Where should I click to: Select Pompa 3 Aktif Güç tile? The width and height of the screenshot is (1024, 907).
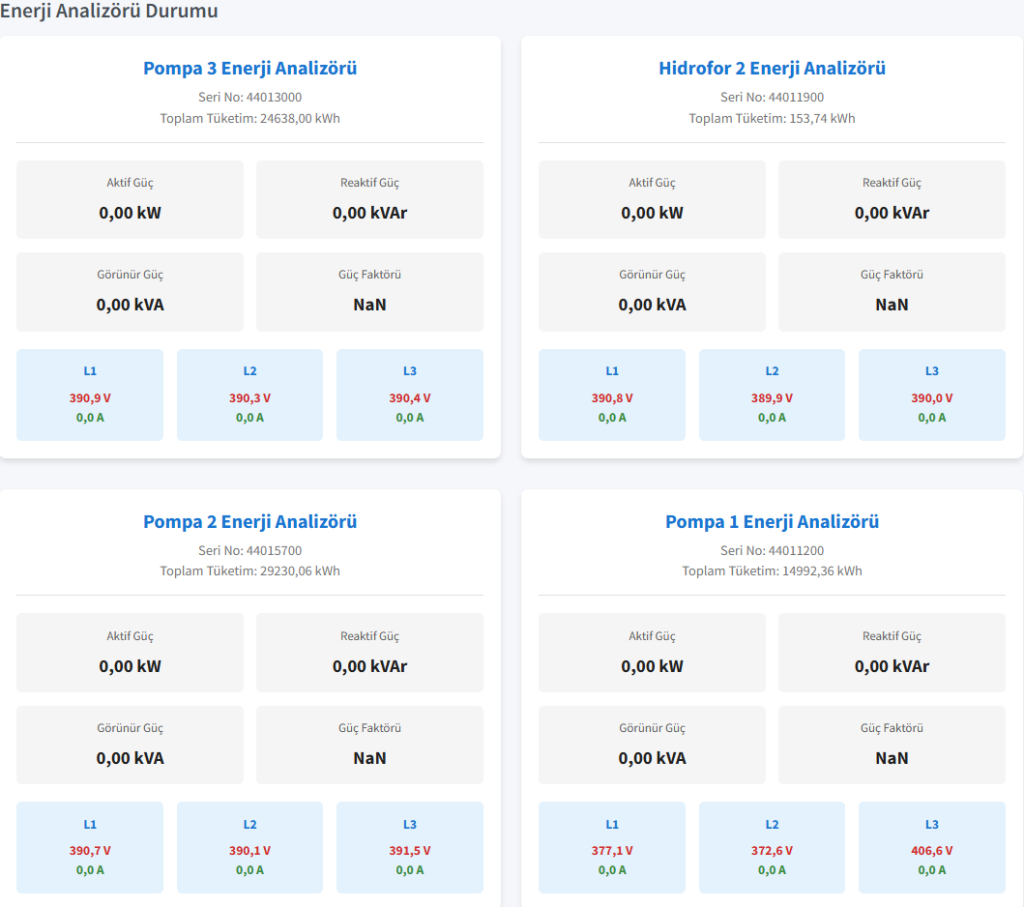(x=130, y=200)
